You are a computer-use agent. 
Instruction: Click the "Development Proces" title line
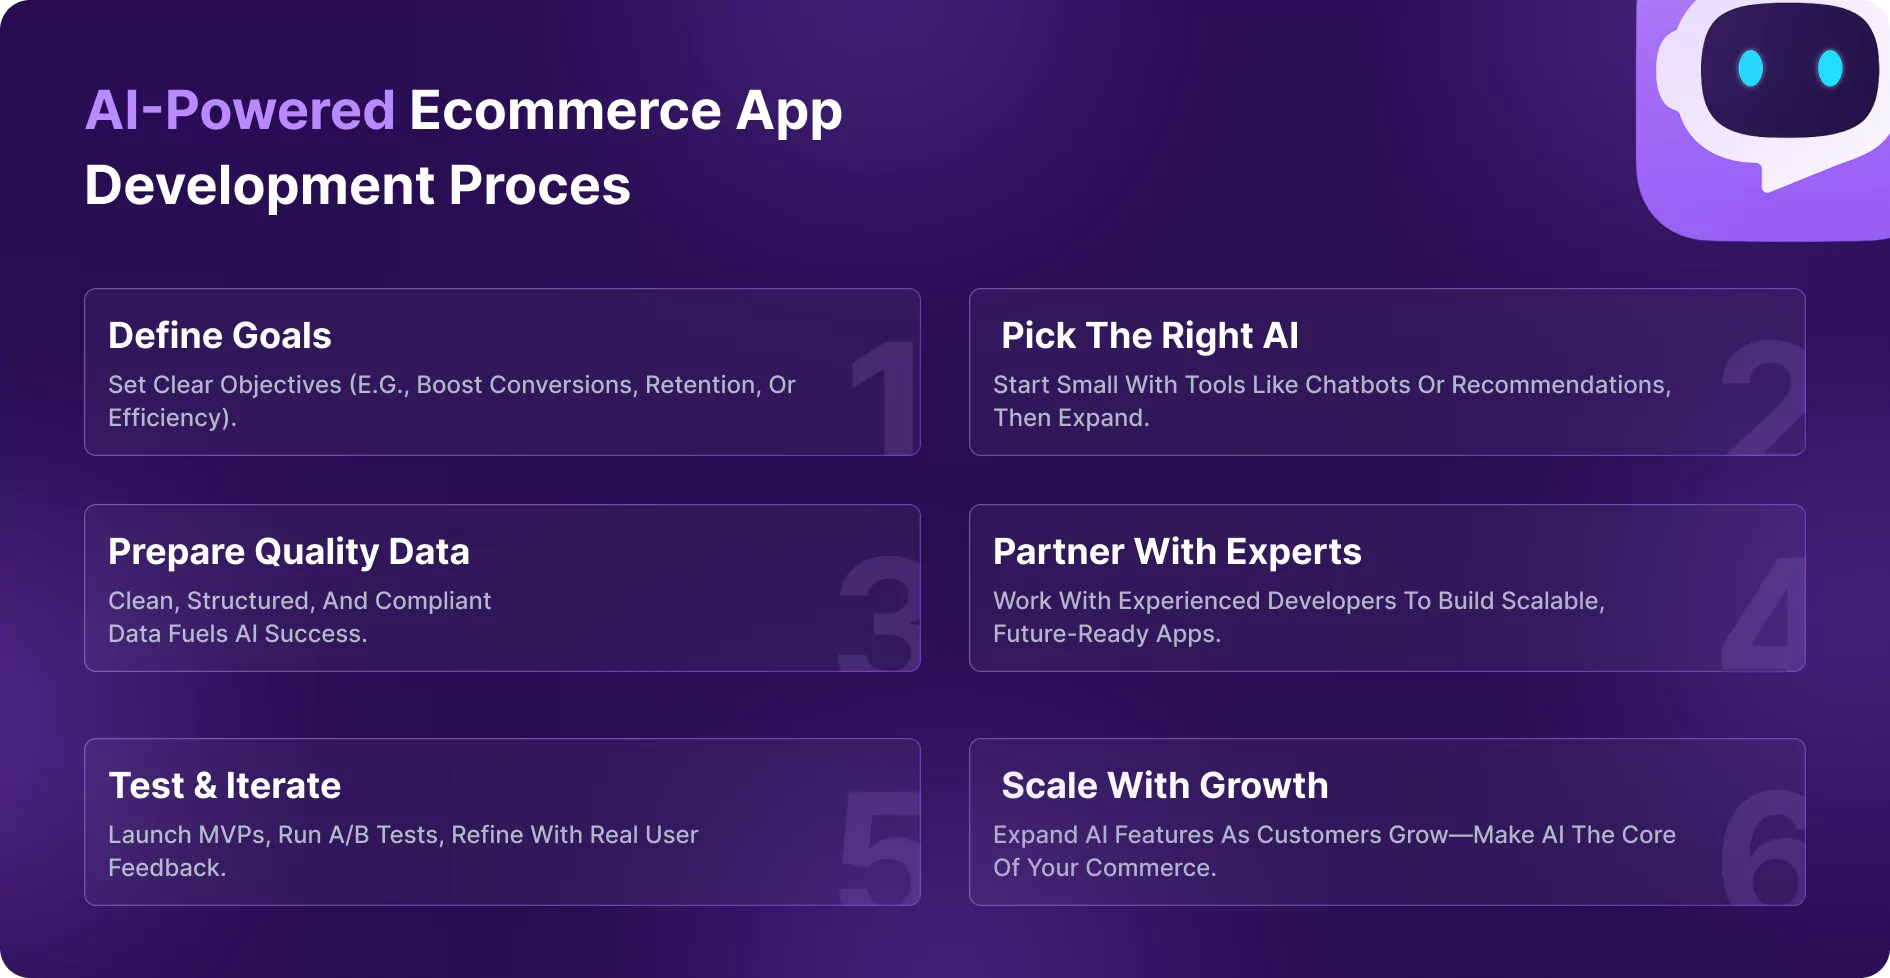(357, 186)
